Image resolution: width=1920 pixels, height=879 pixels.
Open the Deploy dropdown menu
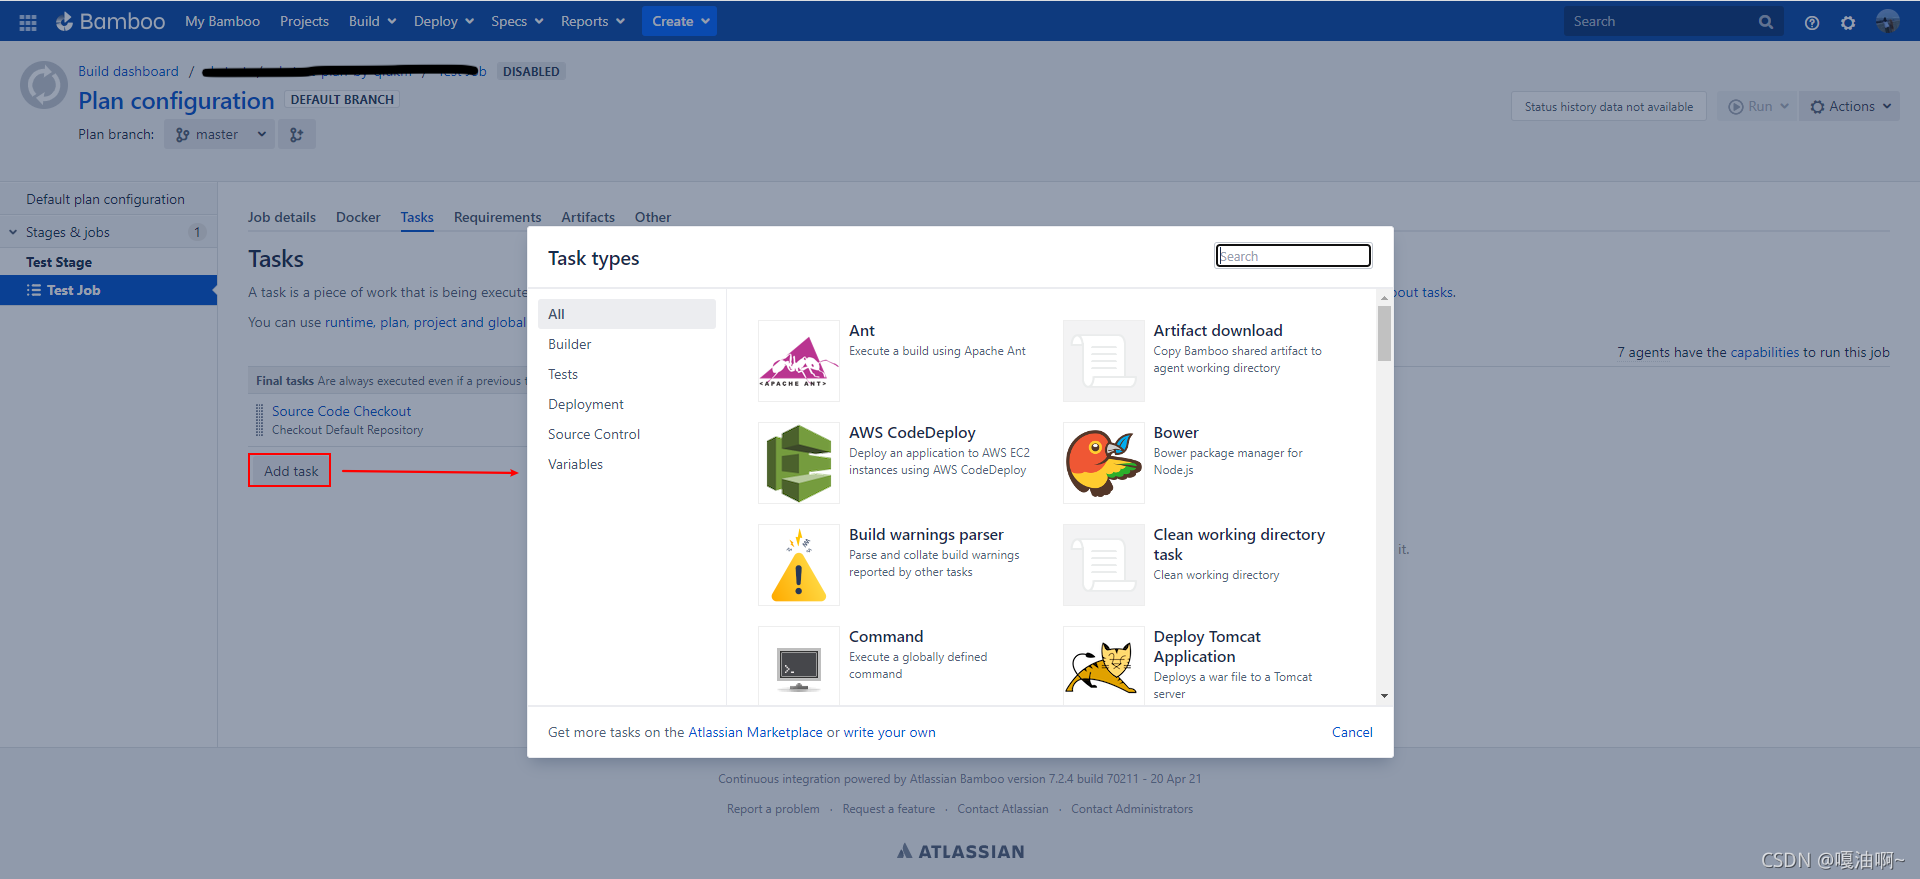point(443,21)
